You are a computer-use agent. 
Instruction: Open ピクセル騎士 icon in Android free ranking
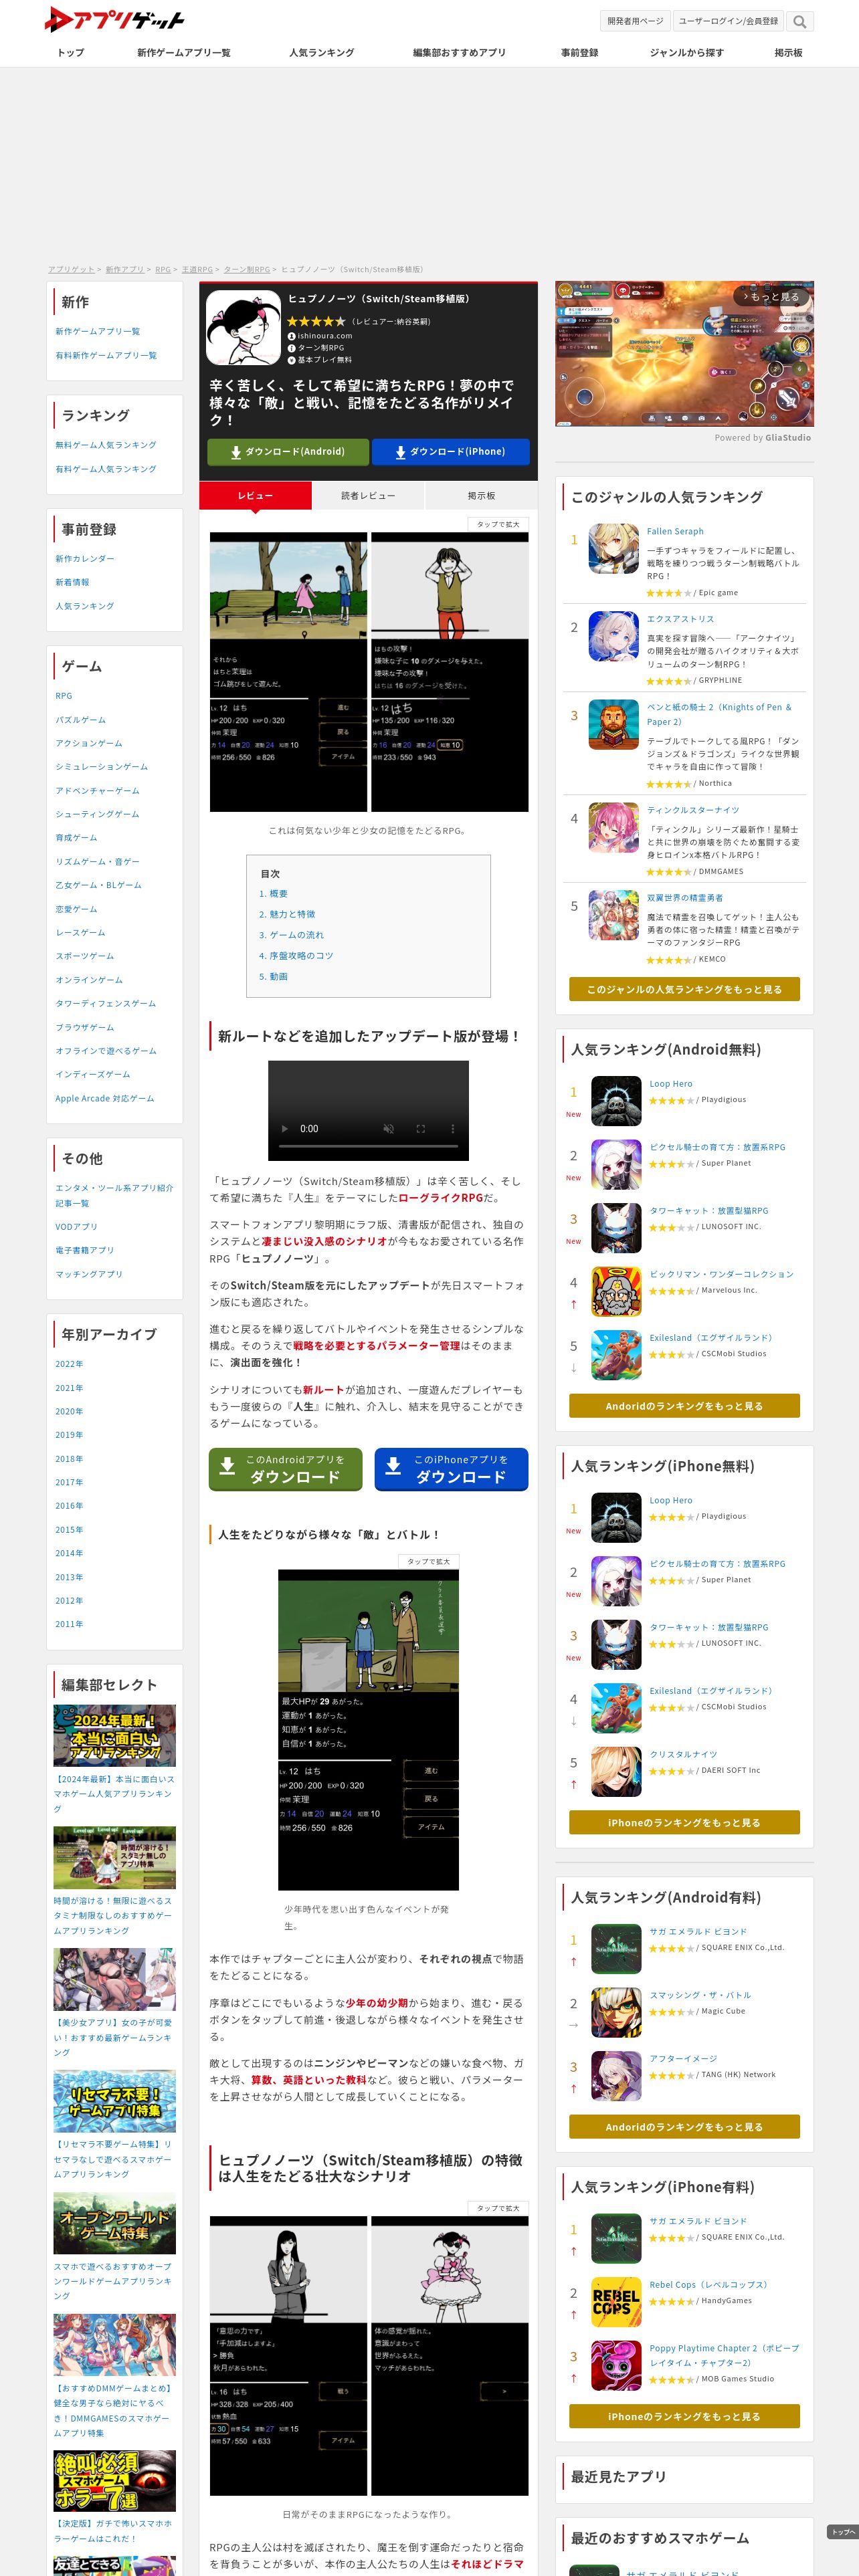click(x=616, y=1164)
